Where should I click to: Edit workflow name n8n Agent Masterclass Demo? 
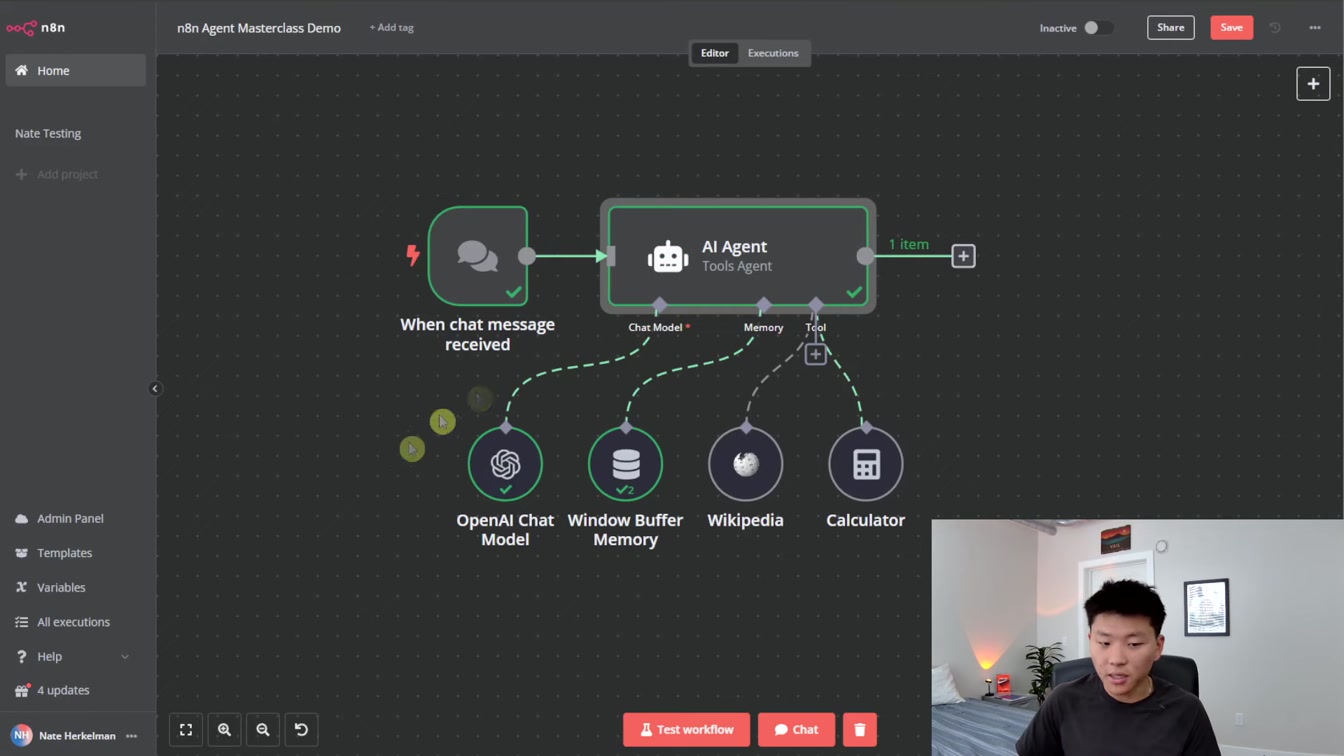coord(259,28)
